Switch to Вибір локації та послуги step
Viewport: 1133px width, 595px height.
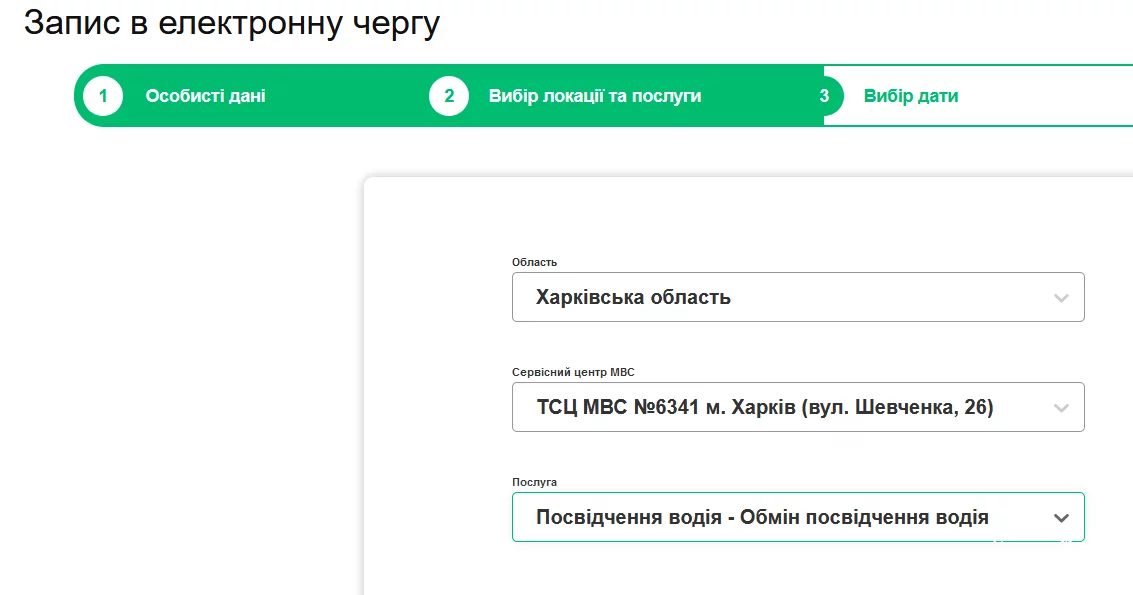coord(594,97)
